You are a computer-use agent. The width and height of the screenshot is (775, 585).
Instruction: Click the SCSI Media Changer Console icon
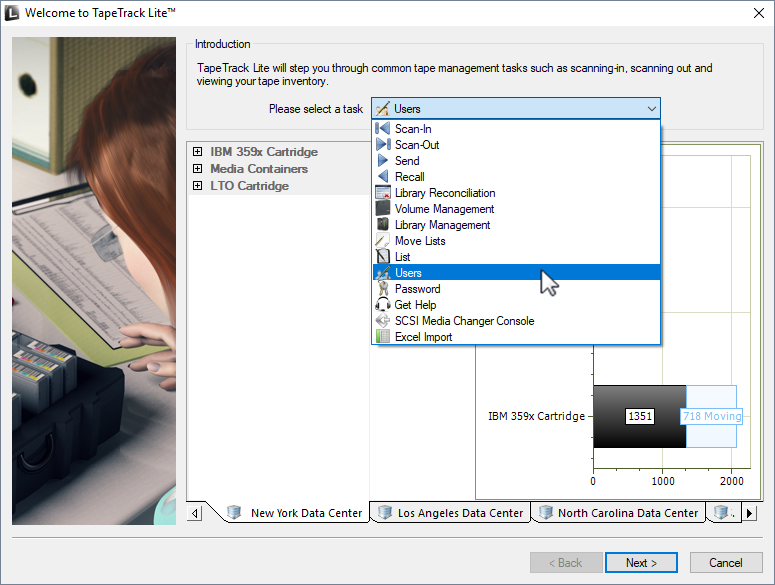pos(383,321)
